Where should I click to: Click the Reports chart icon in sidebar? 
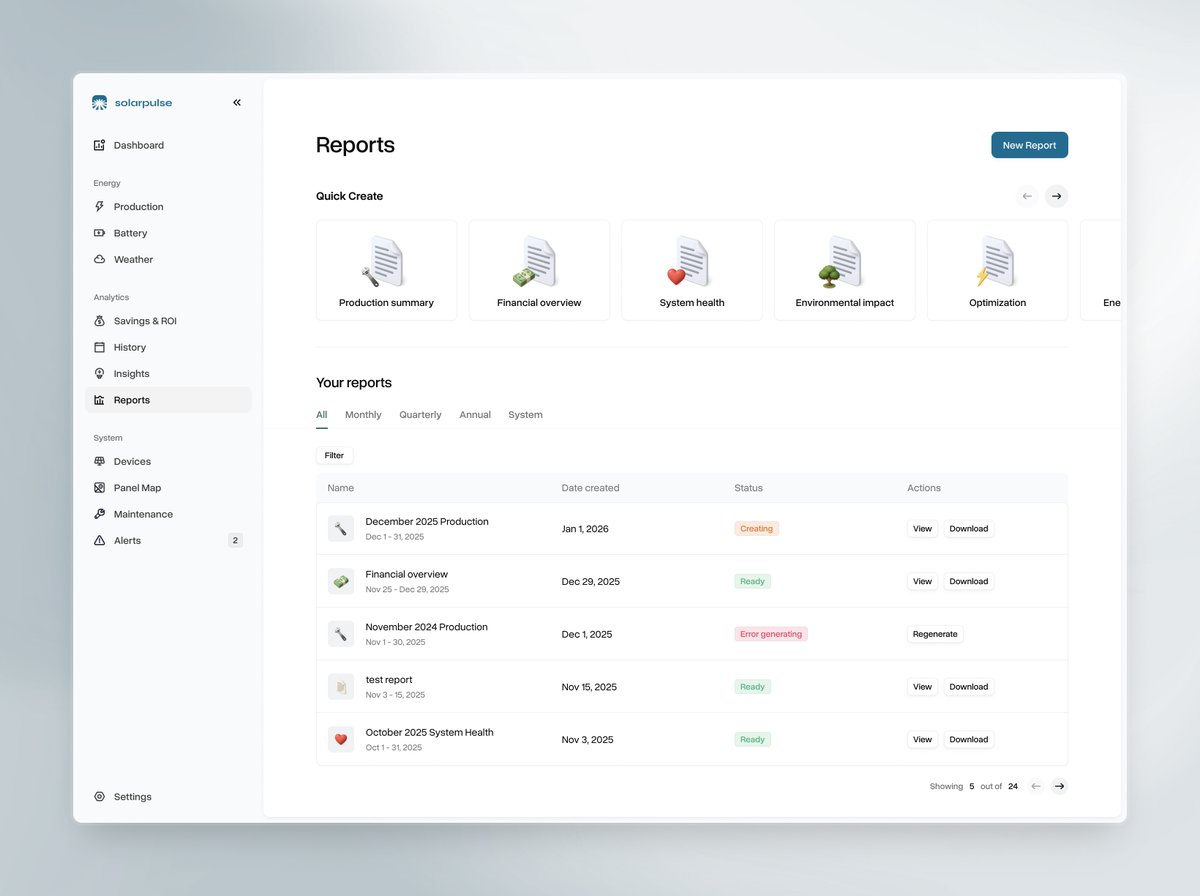point(99,400)
